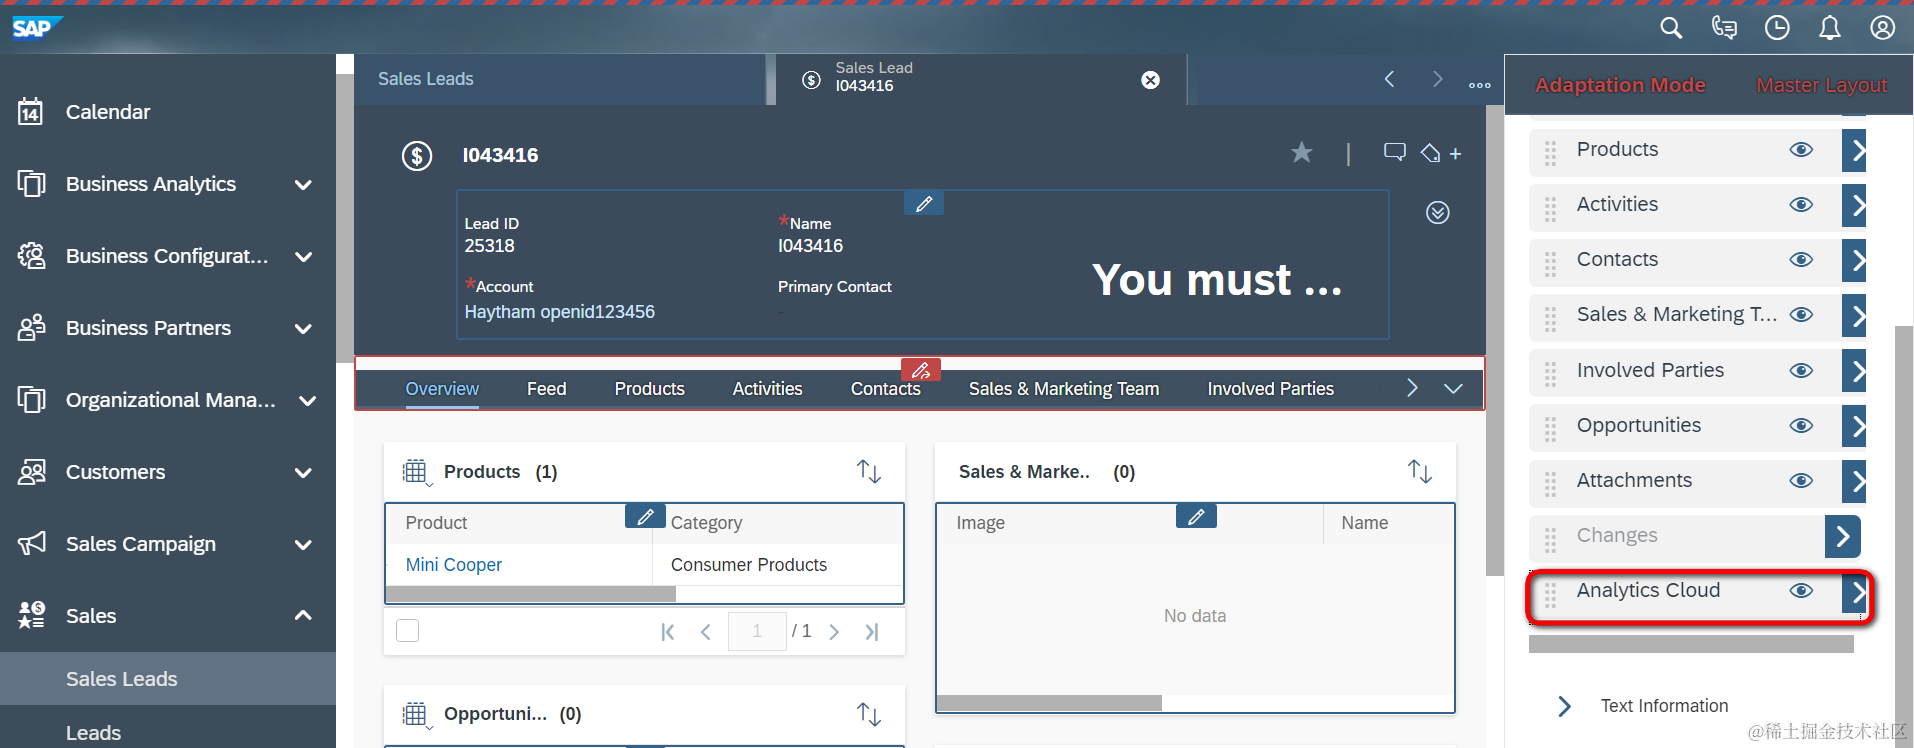
Task: Expand Business Analytics in the sidebar
Action: pyautogui.click(x=303, y=185)
